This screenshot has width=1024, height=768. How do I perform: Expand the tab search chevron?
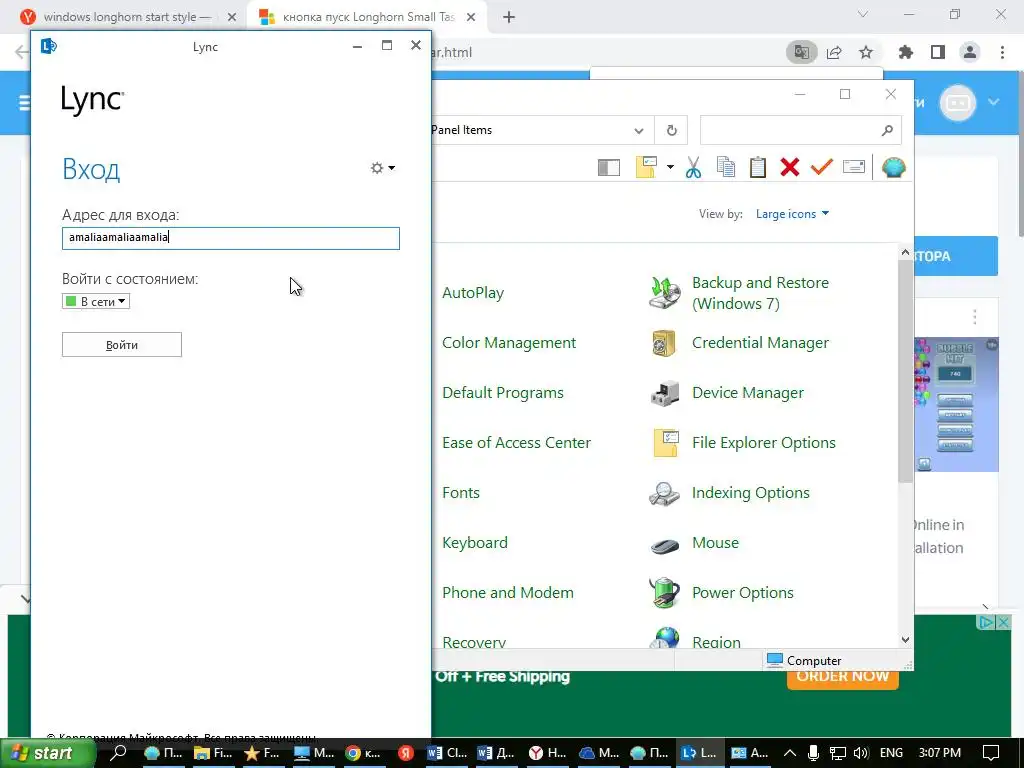click(863, 14)
